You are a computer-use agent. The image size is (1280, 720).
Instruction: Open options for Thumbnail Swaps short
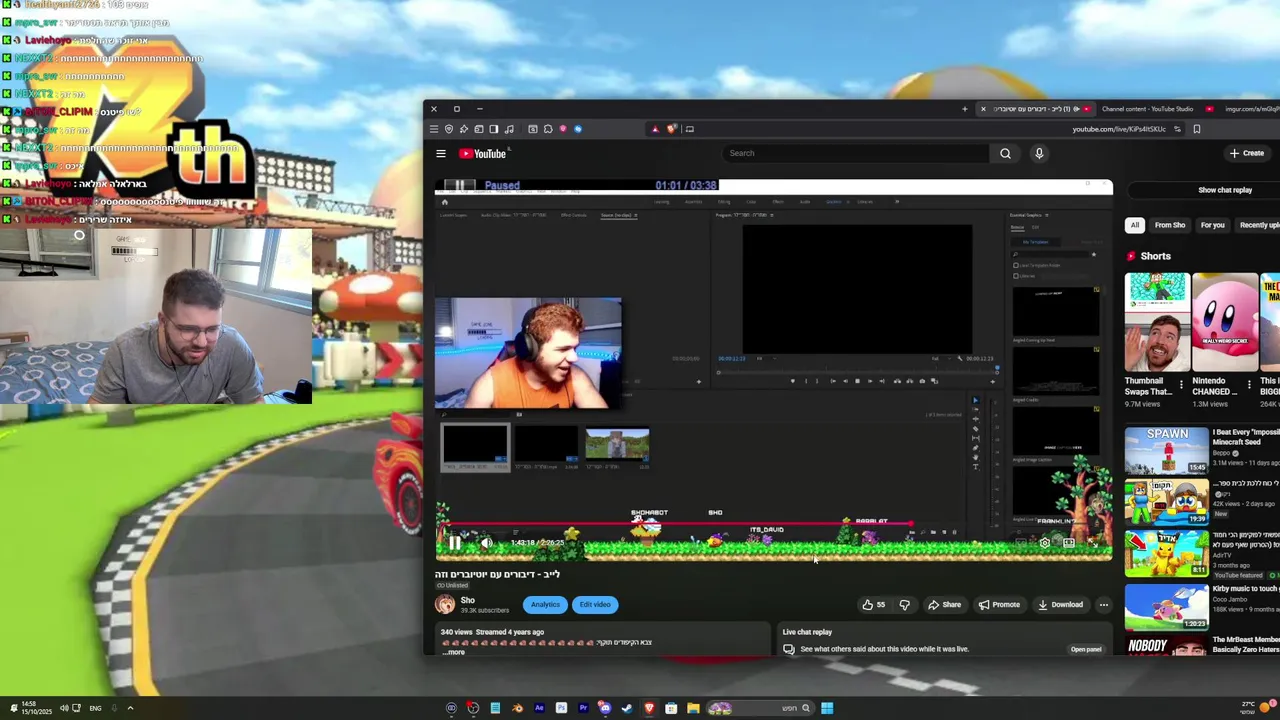tap(1181, 384)
